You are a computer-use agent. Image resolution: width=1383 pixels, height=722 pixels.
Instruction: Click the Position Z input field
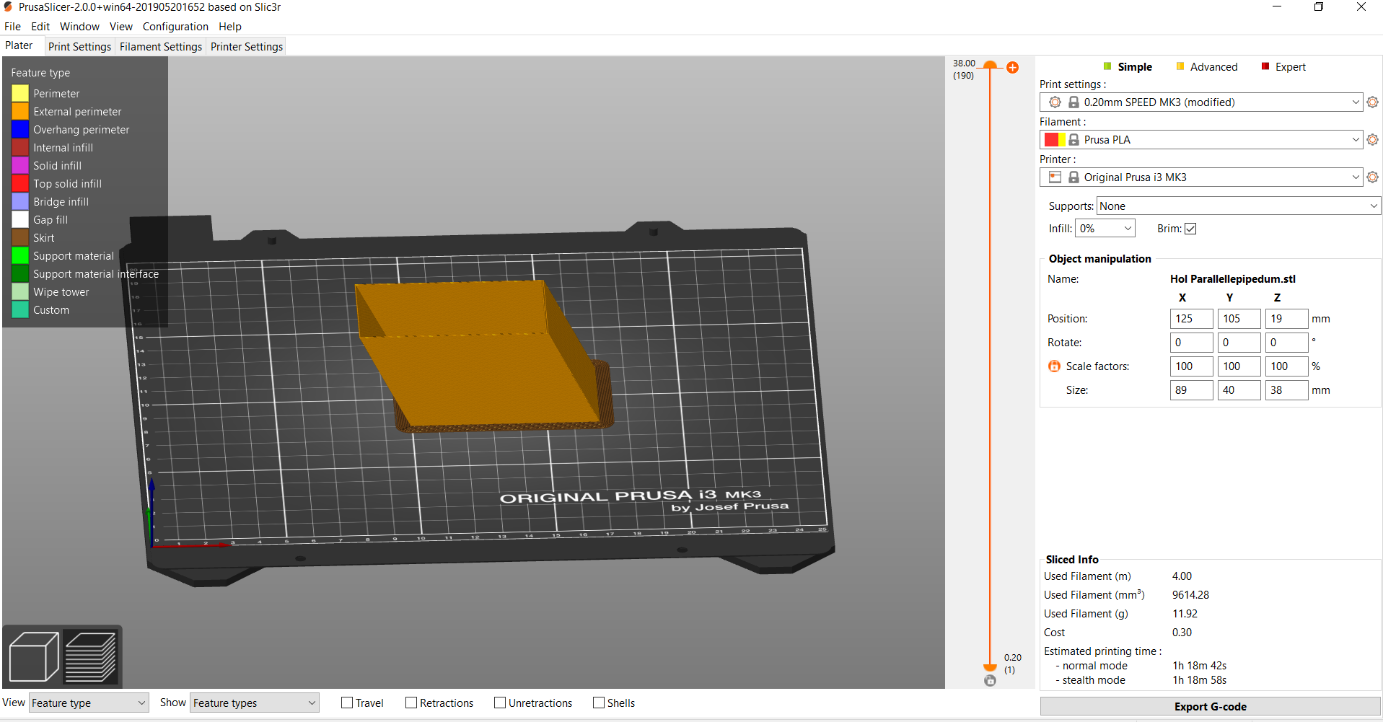click(x=1287, y=319)
